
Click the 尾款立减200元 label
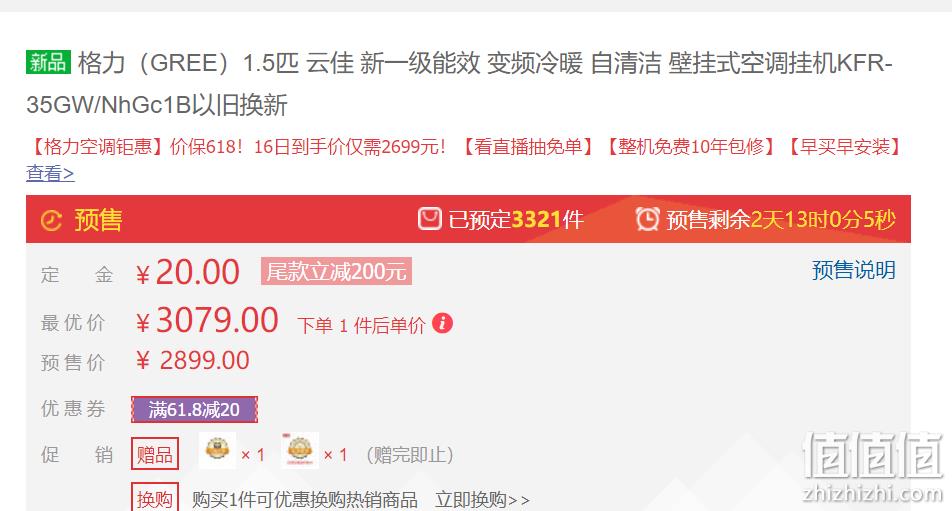click(336, 271)
